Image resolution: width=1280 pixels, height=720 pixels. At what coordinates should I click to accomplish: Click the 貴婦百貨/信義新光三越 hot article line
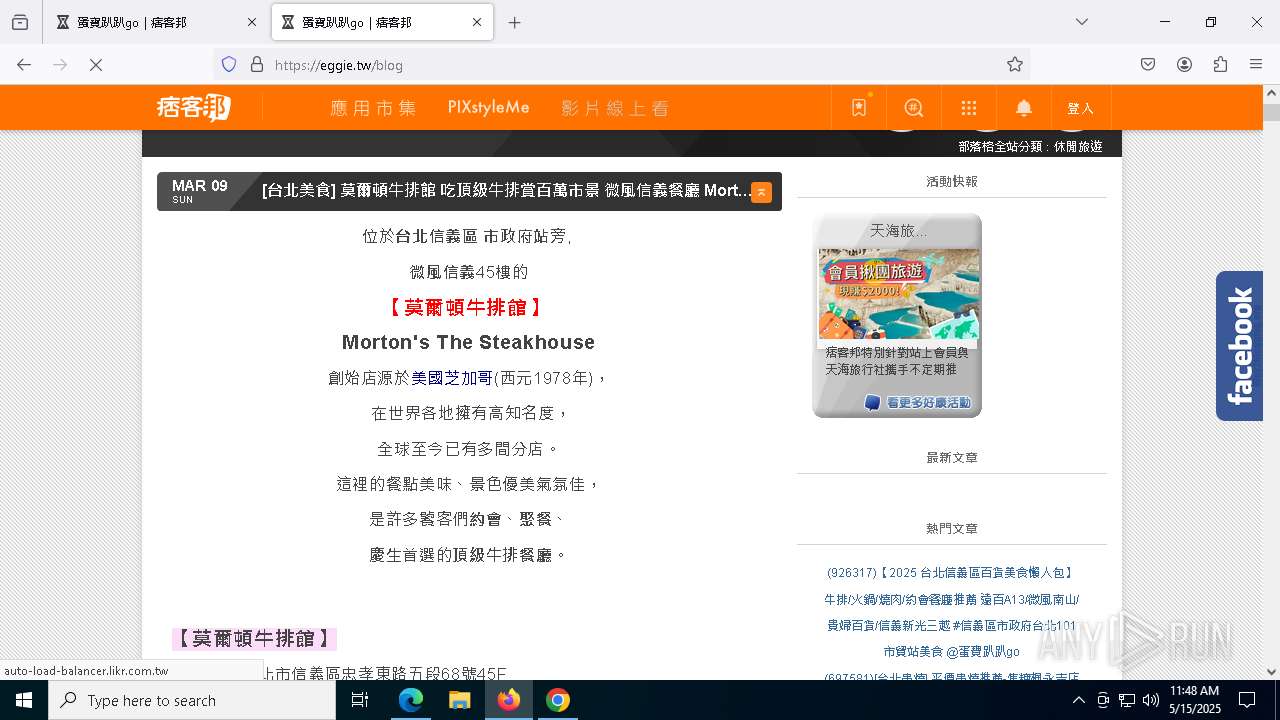click(951, 625)
